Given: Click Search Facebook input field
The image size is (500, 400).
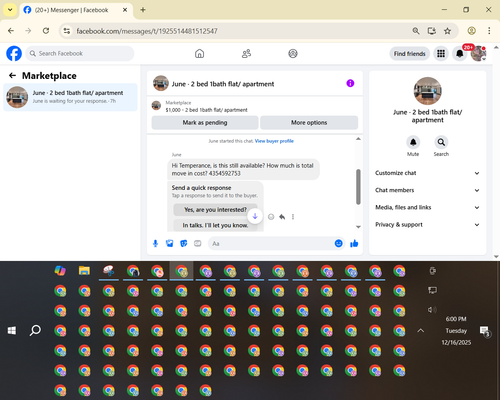Looking at the screenshot, I should tap(80, 53).
